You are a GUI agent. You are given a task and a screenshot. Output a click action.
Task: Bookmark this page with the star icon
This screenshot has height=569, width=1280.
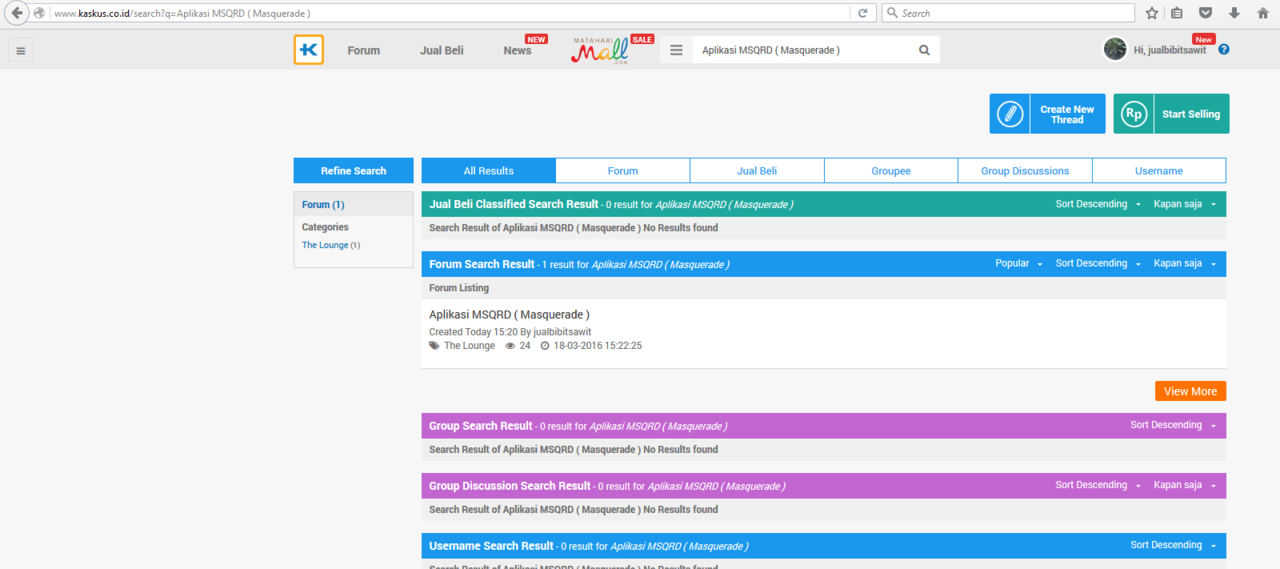tap(1151, 13)
